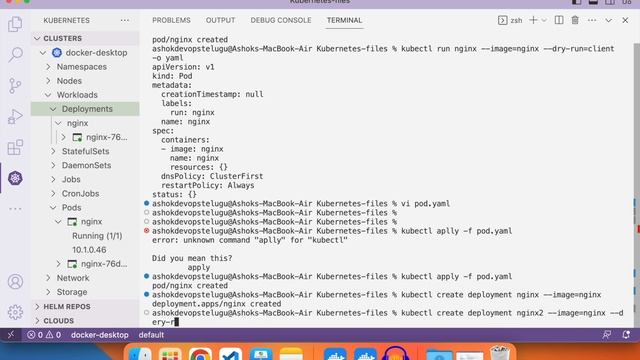Expand the Storage node
Image resolution: width=640 pixels, height=360 pixels.
point(48,292)
